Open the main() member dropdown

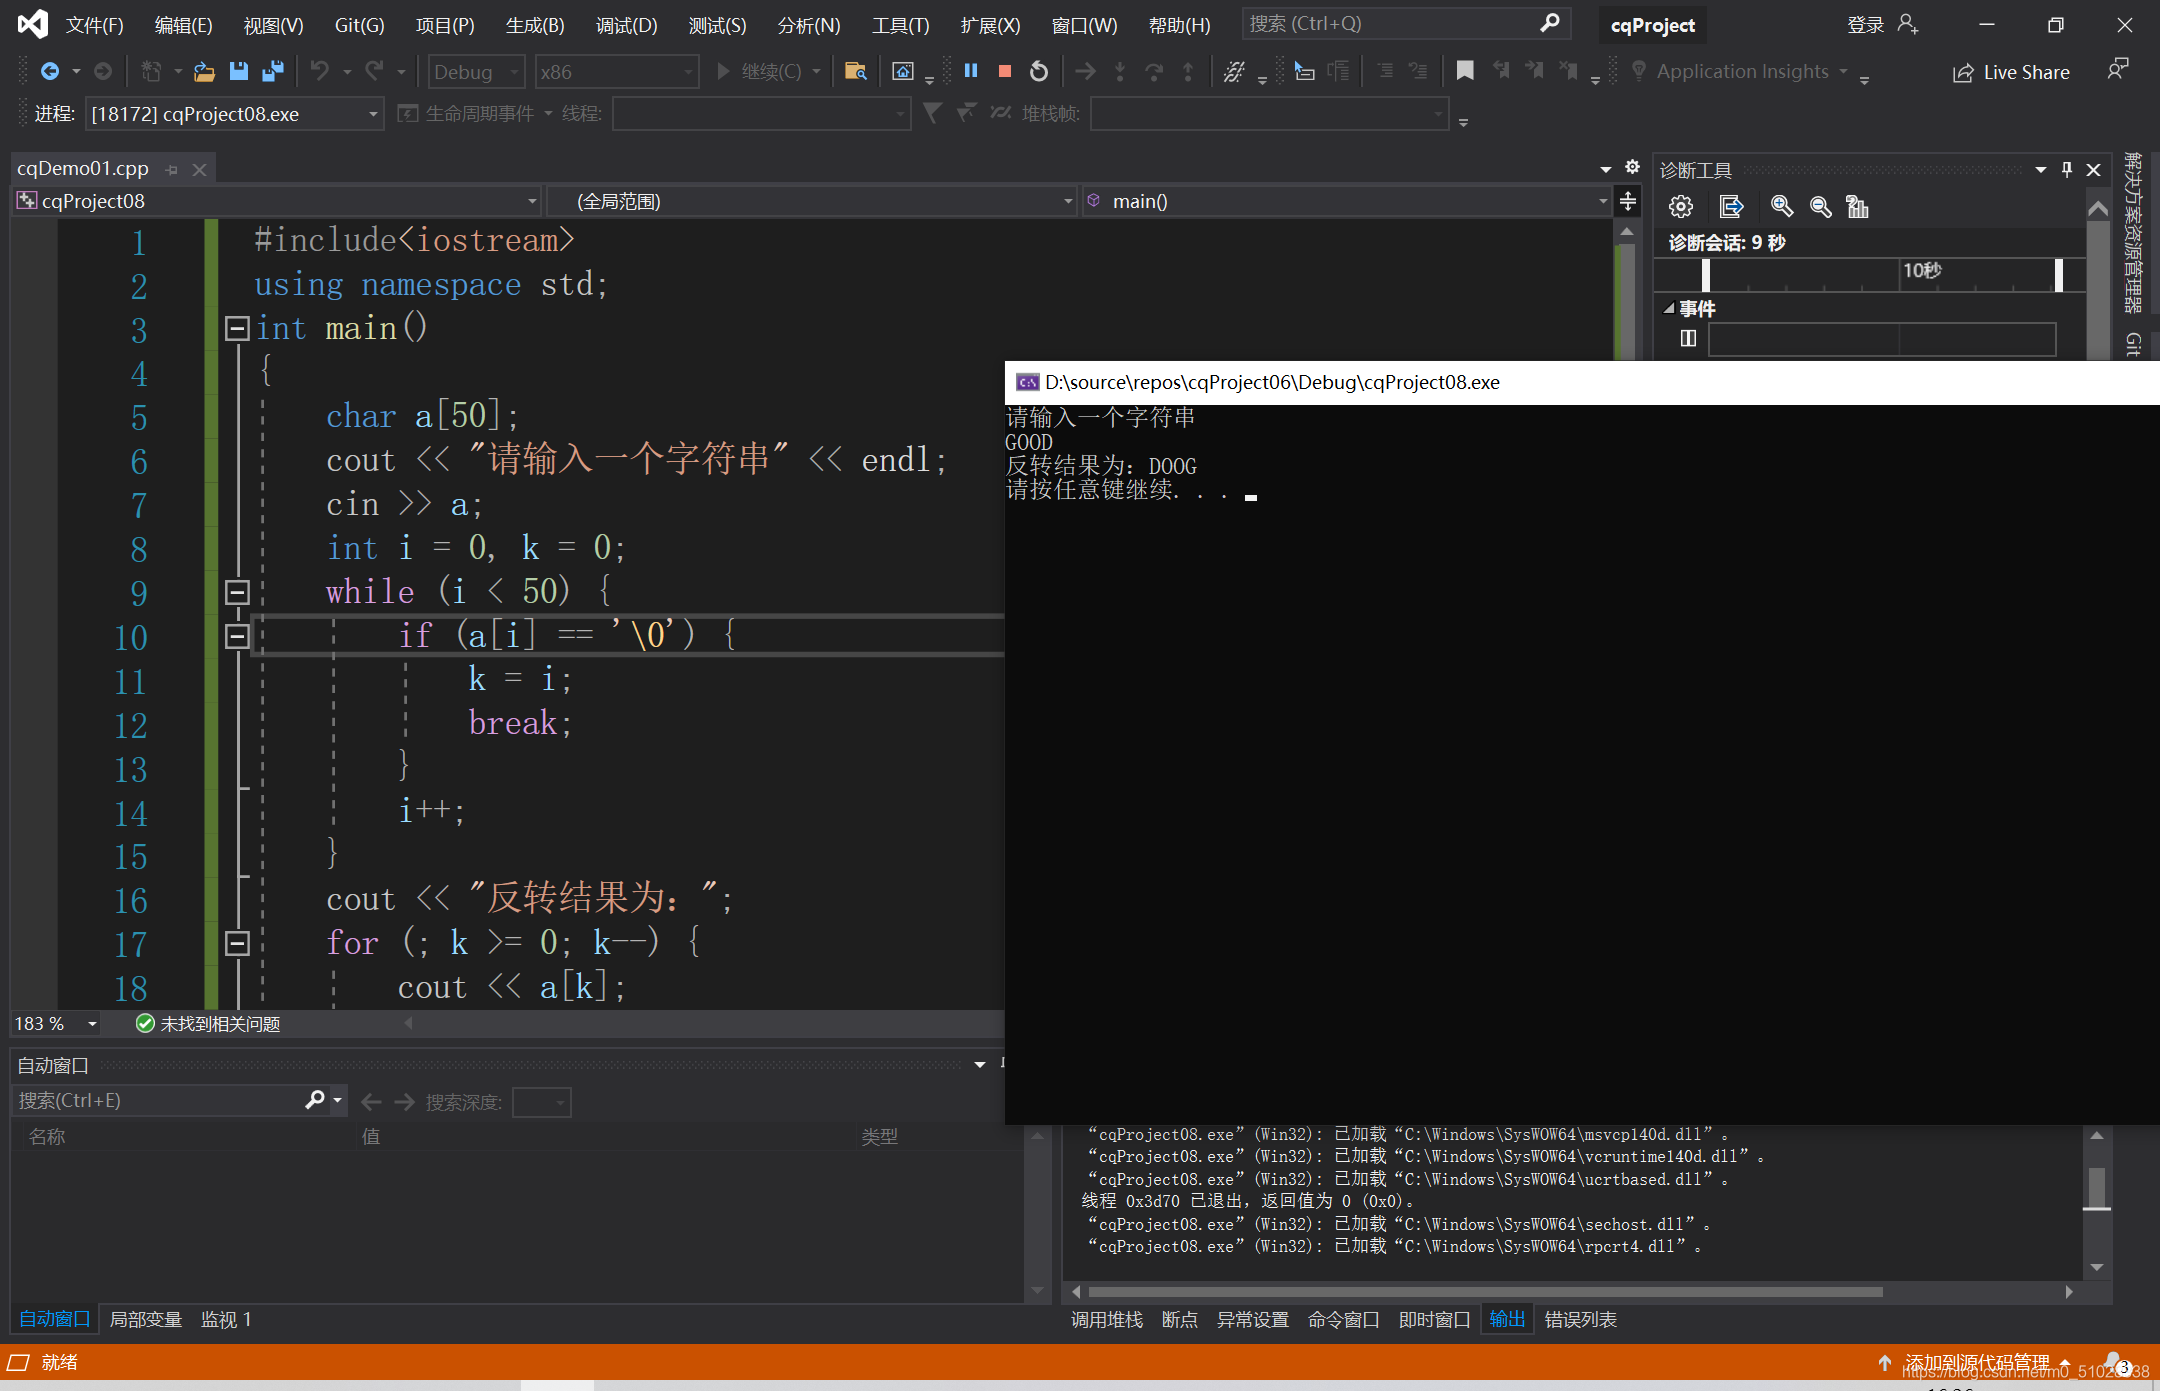(x=1346, y=202)
